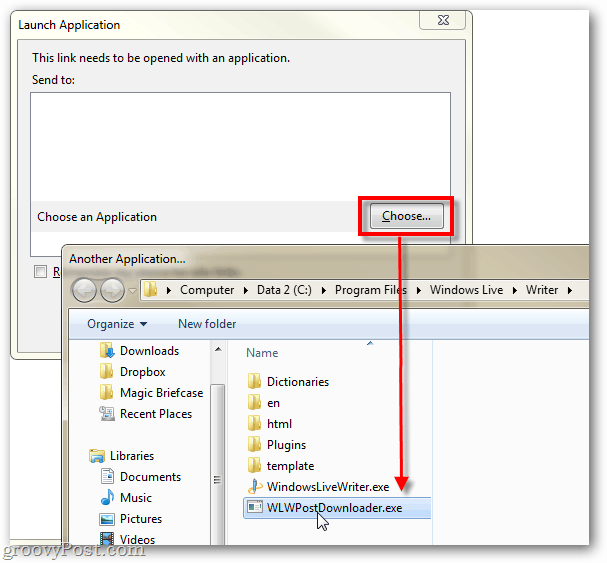Click New folder in toolbar
607x563 pixels.
207,324
